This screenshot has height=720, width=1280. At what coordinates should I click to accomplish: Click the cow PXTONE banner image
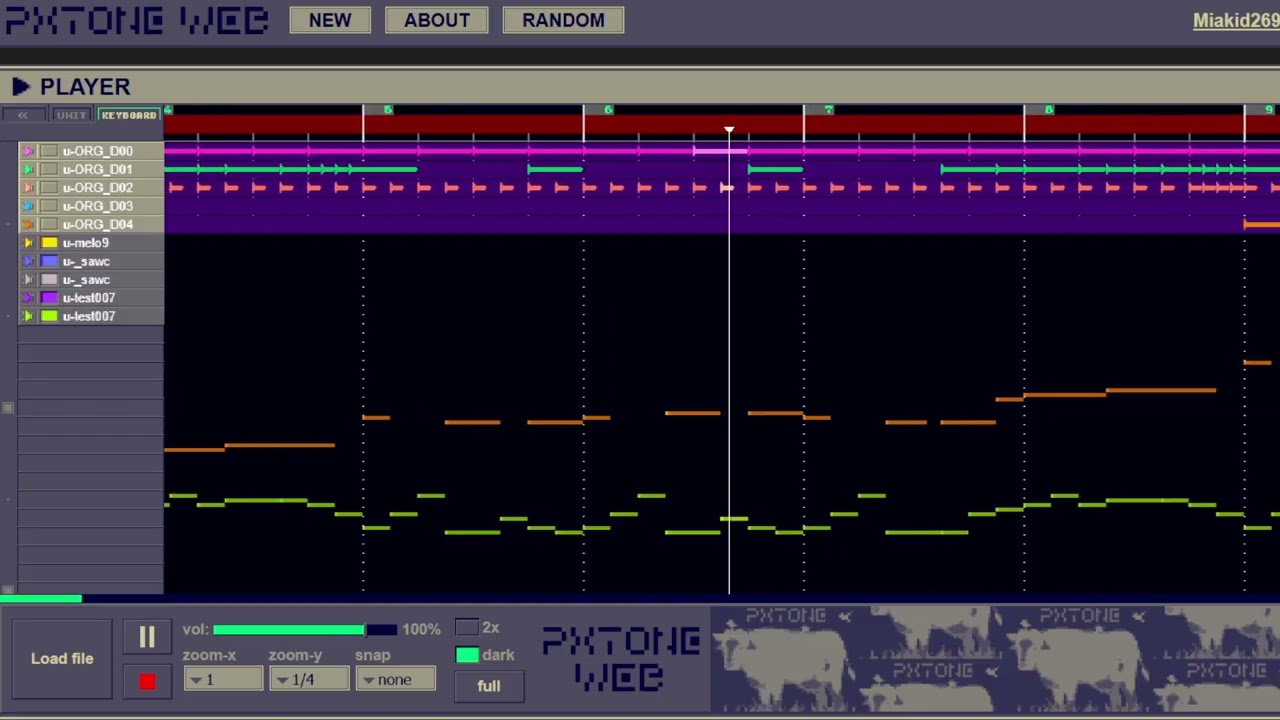click(x=995, y=658)
